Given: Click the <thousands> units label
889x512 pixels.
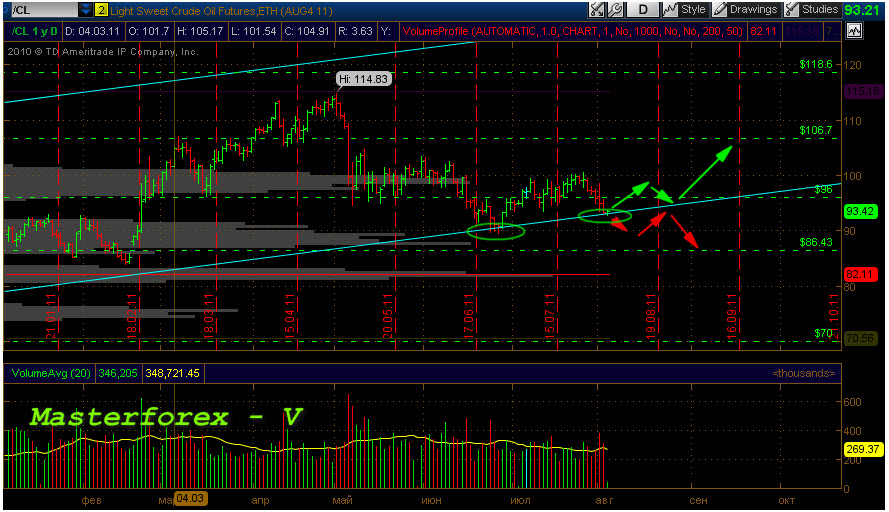Looking at the screenshot, I should click(803, 373).
